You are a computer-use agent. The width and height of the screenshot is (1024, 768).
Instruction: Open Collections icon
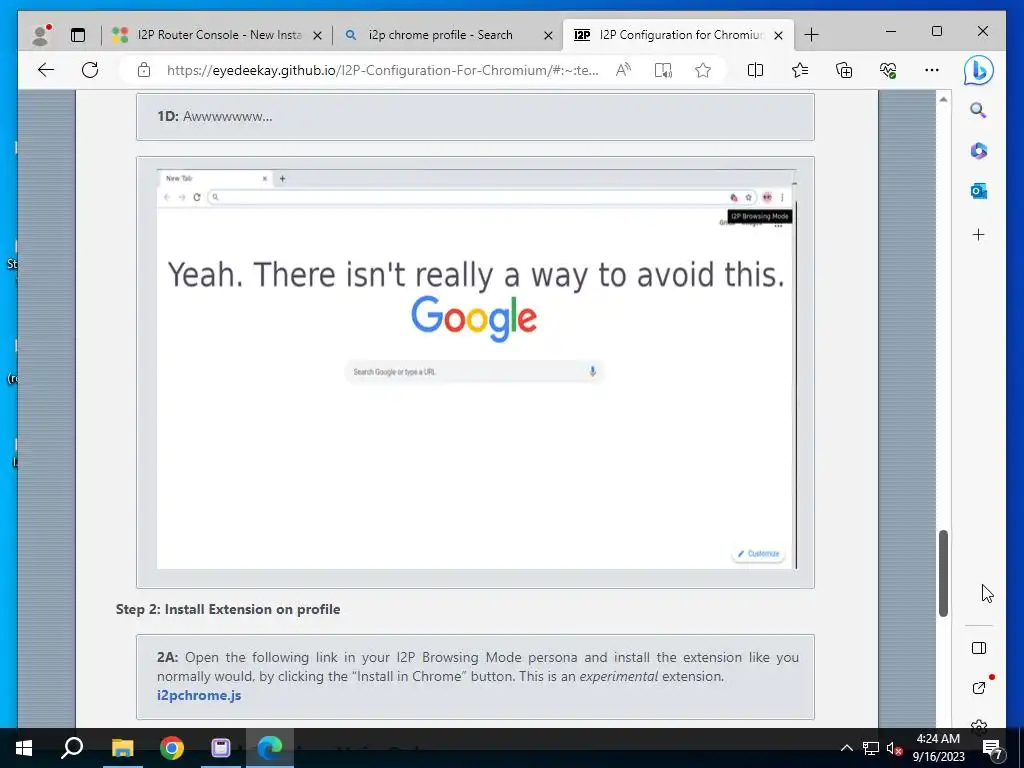pos(844,70)
